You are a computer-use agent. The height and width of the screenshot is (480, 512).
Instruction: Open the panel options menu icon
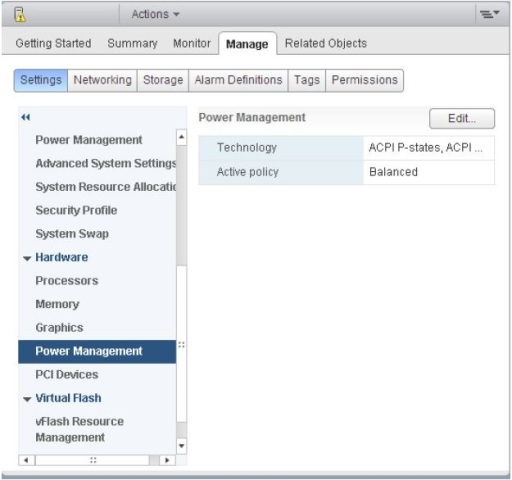[489, 14]
